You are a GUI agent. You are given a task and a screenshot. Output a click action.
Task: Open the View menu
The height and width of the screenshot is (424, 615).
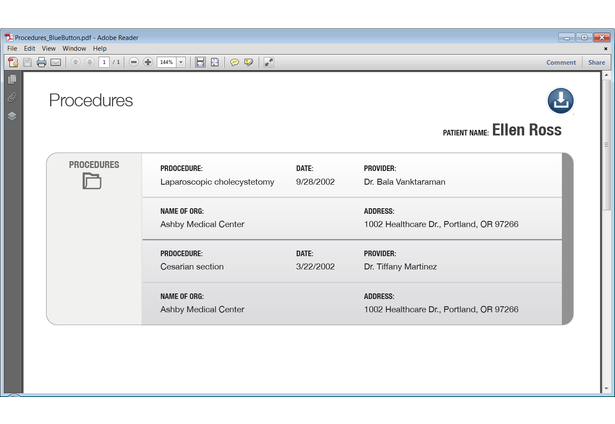click(x=49, y=48)
